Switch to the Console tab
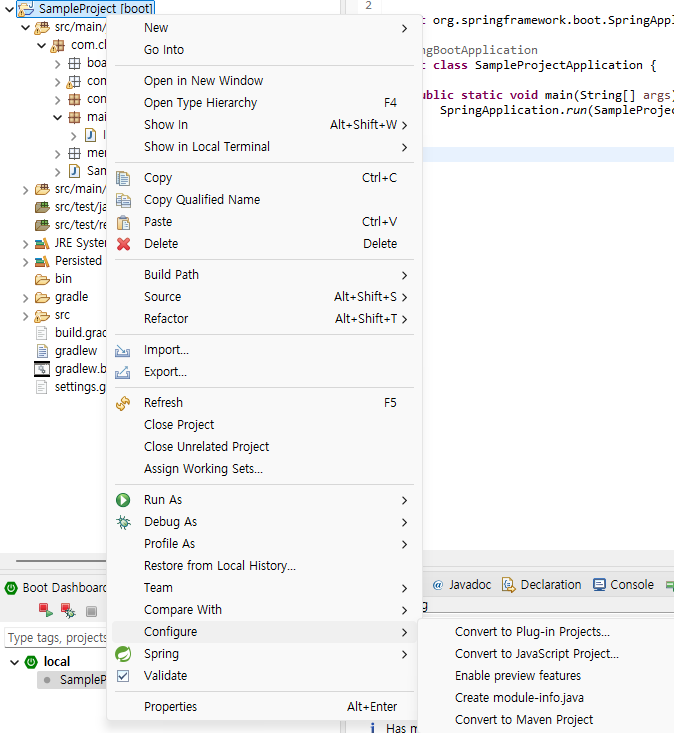The height and width of the screenshot is (733, 674). tap(624, 585)
